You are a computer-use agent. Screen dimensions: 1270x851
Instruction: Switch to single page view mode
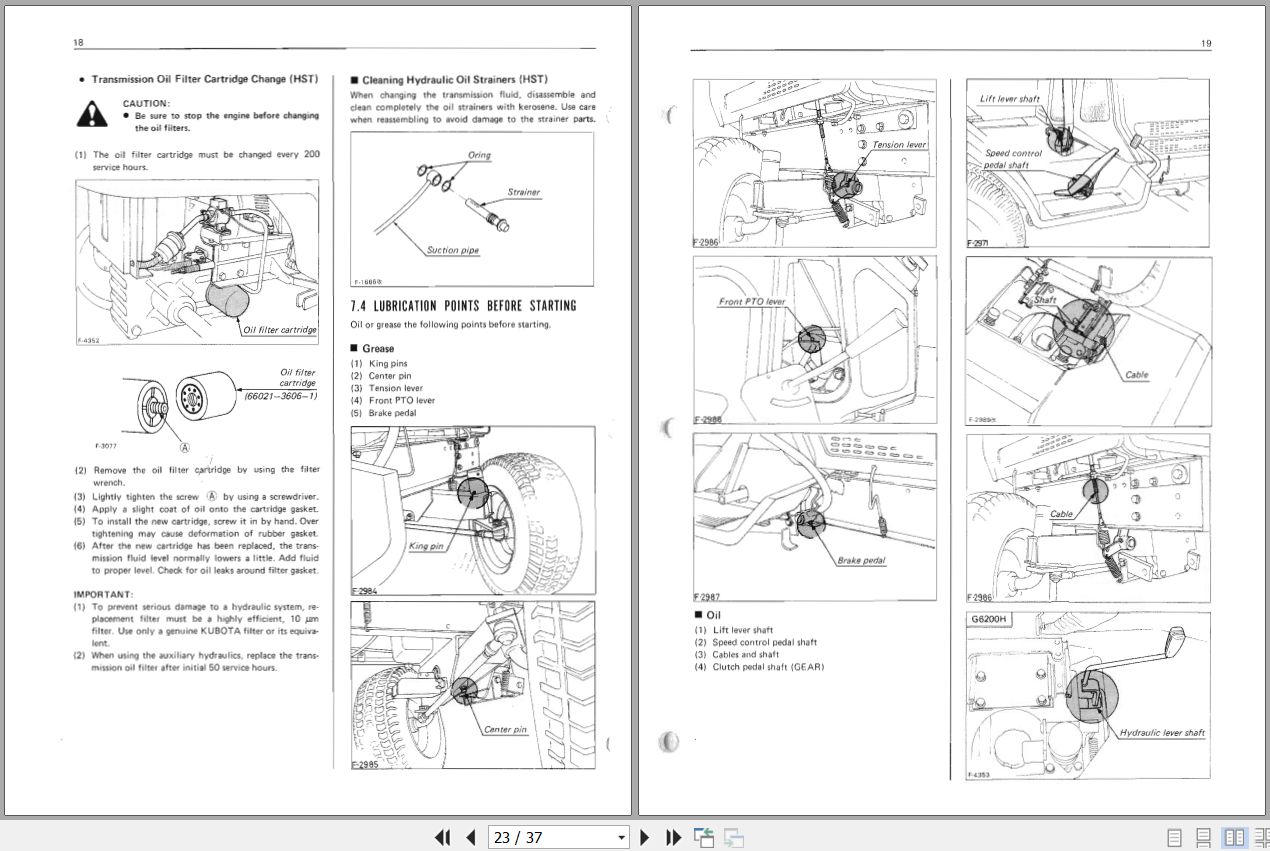1172,837
